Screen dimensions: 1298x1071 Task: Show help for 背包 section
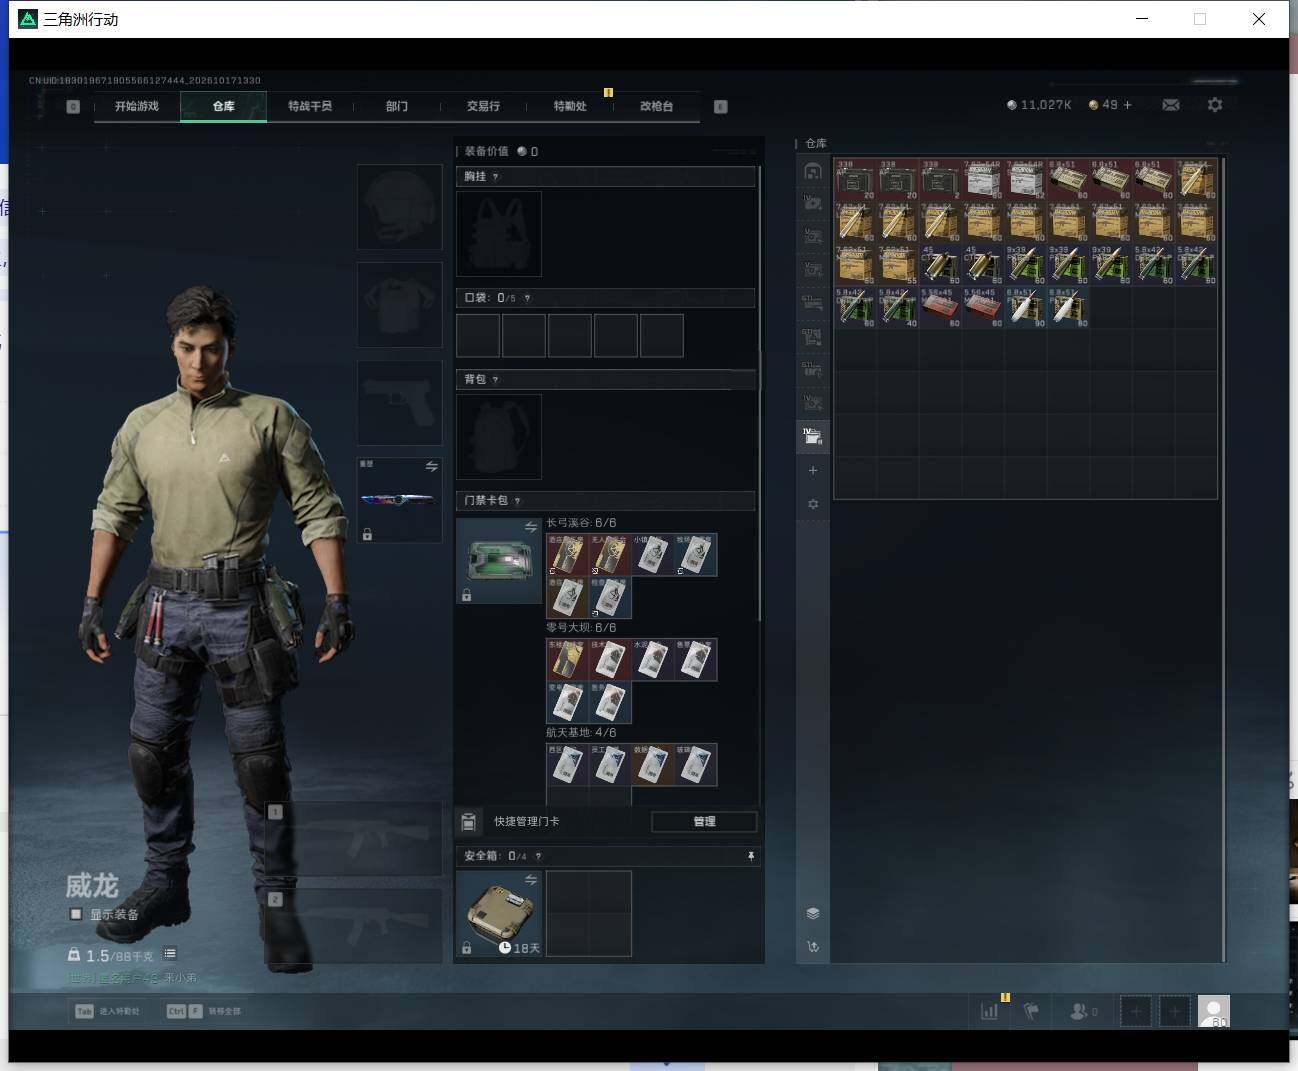click(495, 380)
